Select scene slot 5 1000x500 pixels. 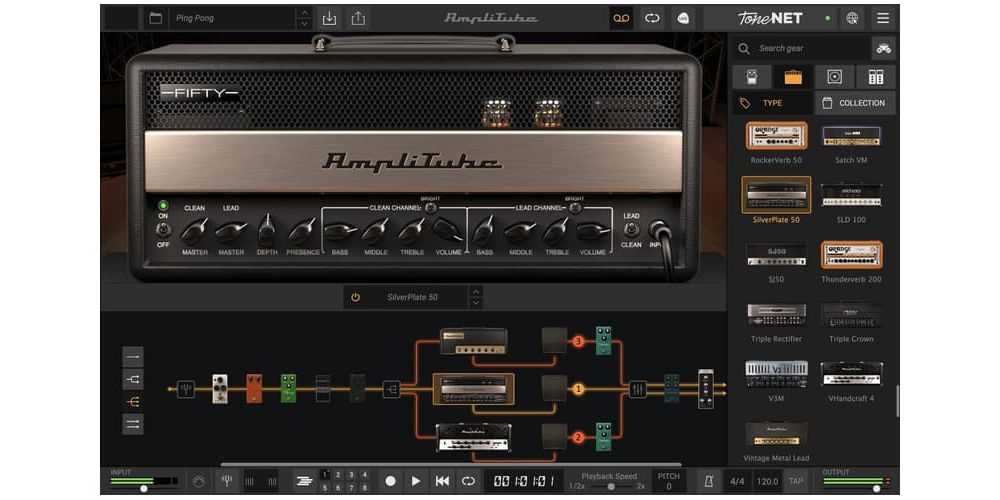point(325,488)
